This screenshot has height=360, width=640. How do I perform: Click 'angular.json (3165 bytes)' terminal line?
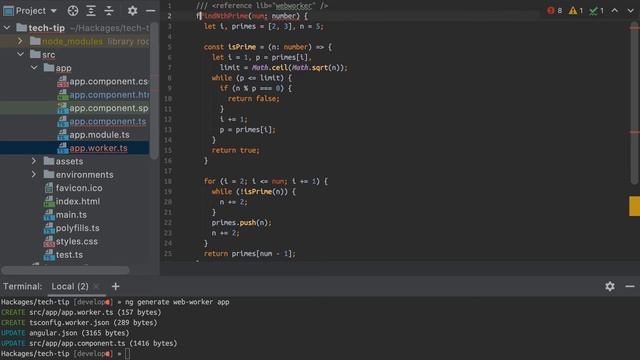pos(79,333)
